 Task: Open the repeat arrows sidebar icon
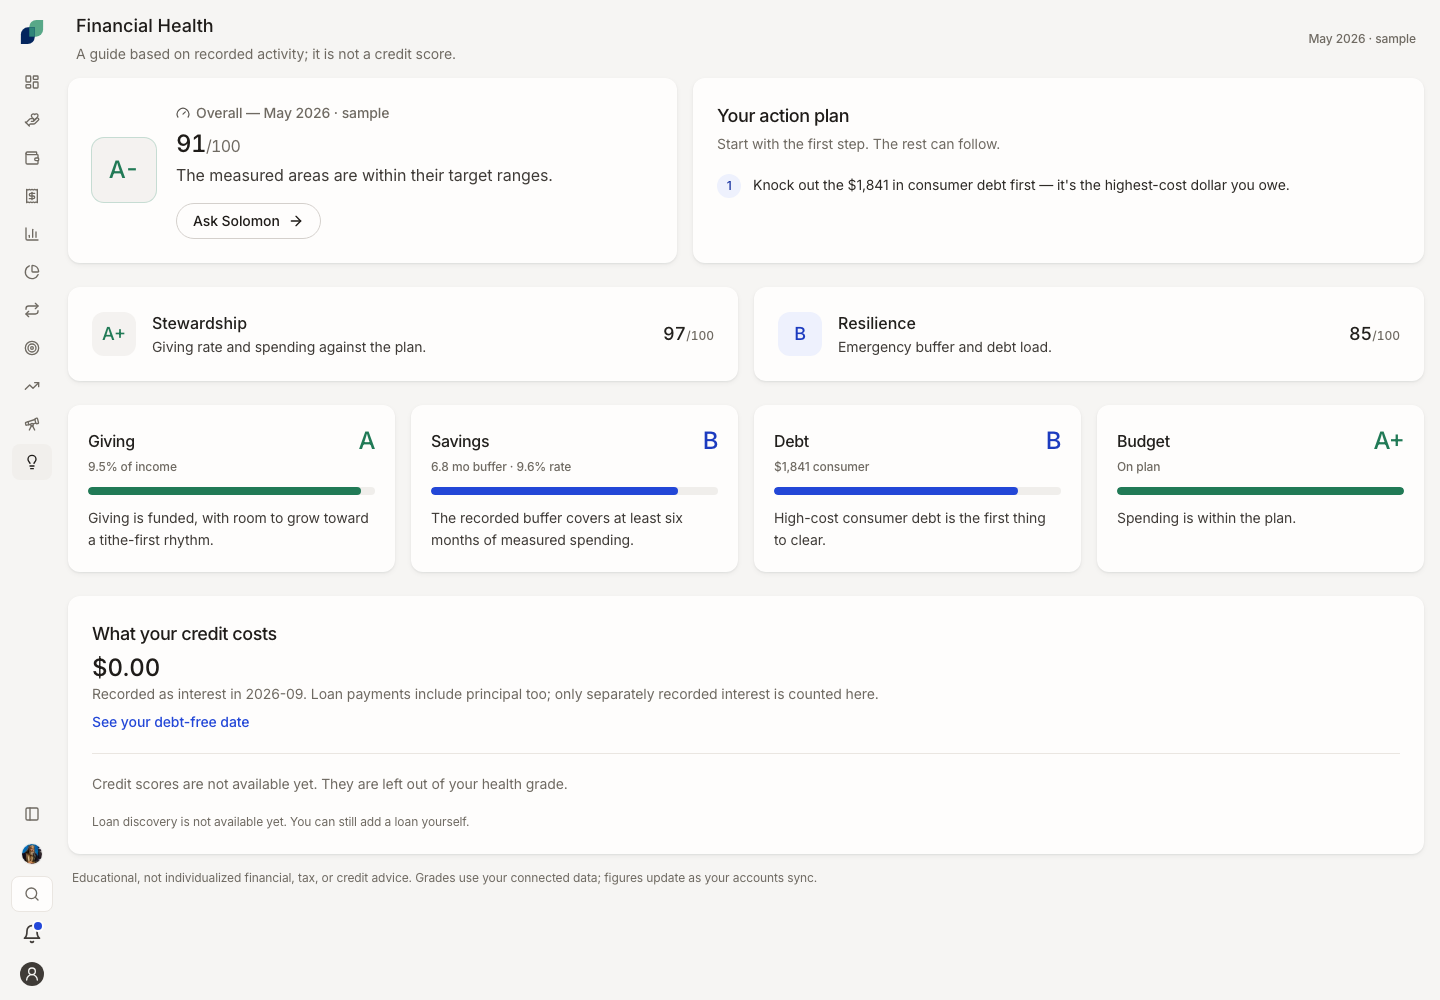click(x=32, y=310)
